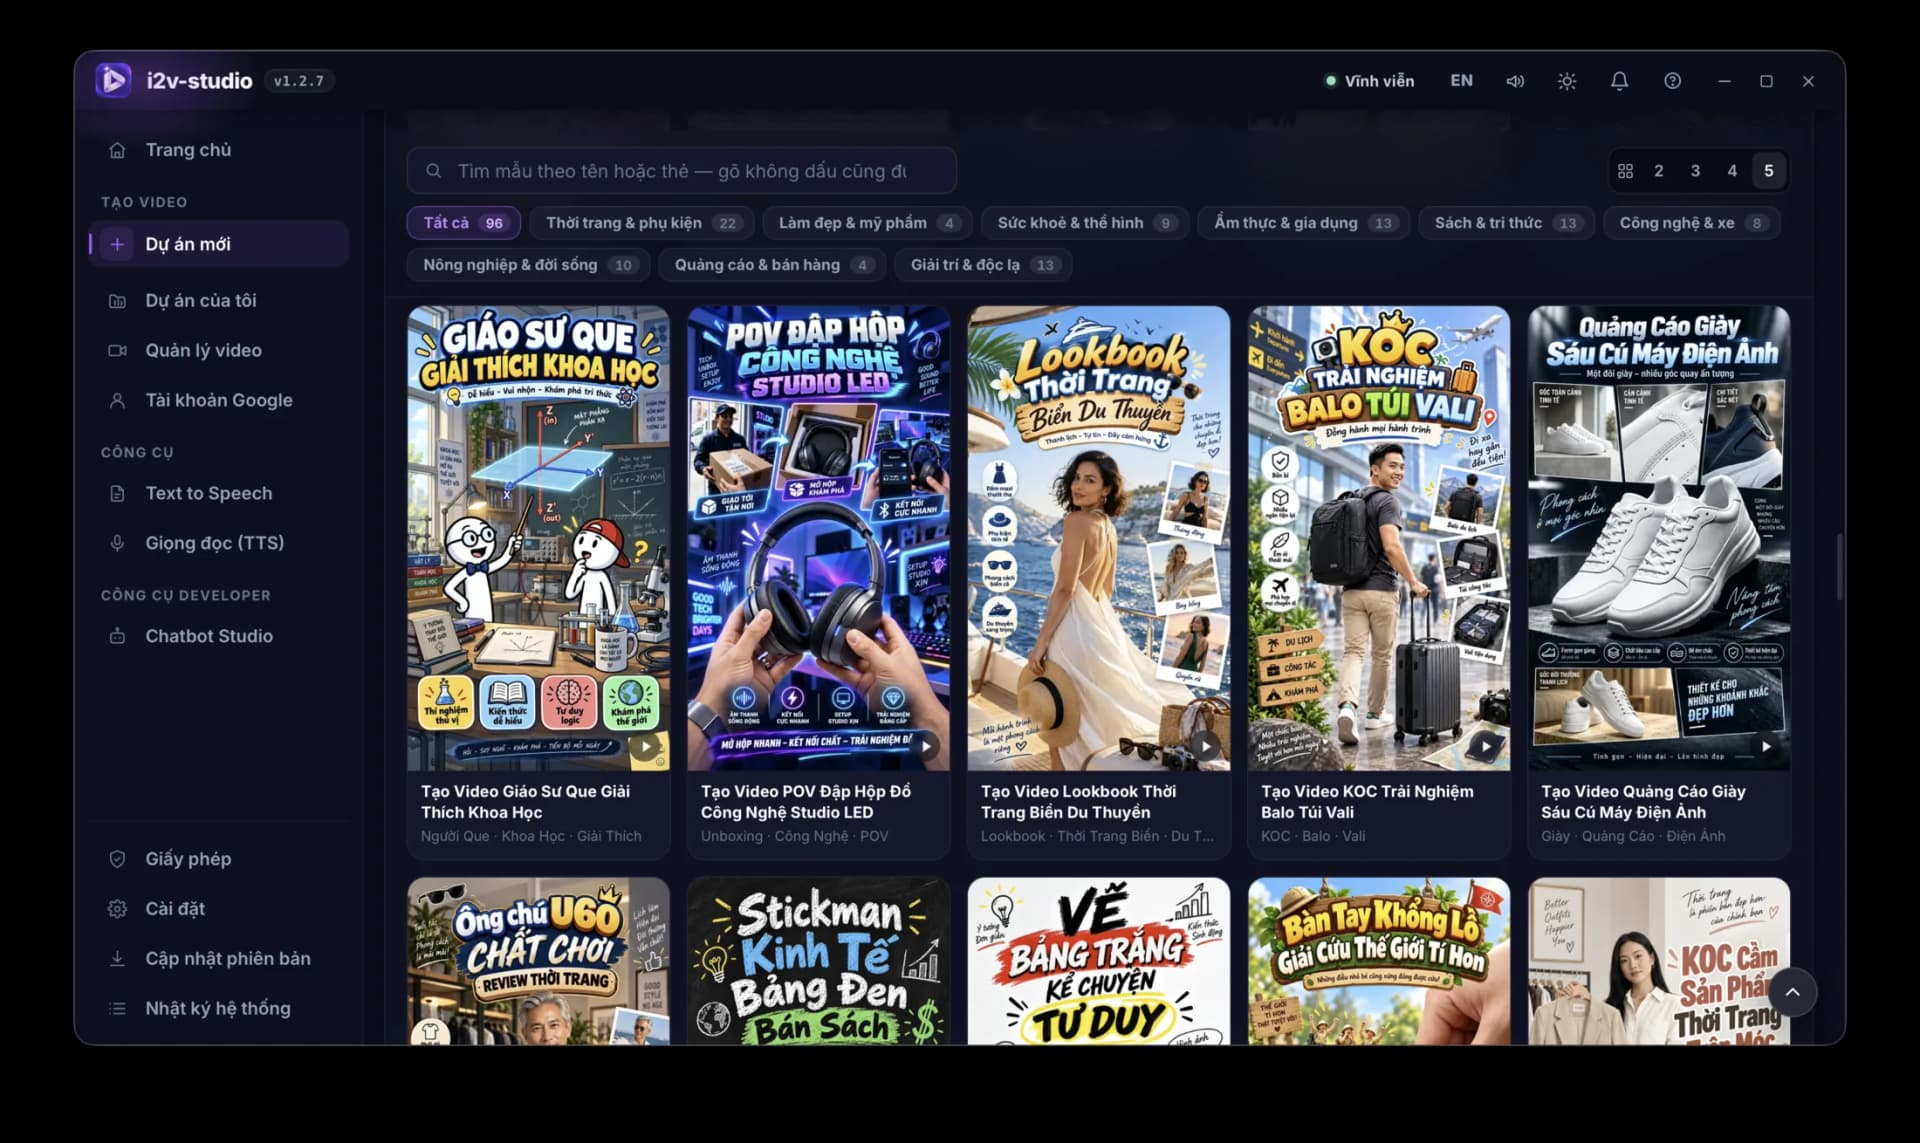Set grid to 3 columns
The image size is (1920, 1143).
click(x=1695, y=171)
